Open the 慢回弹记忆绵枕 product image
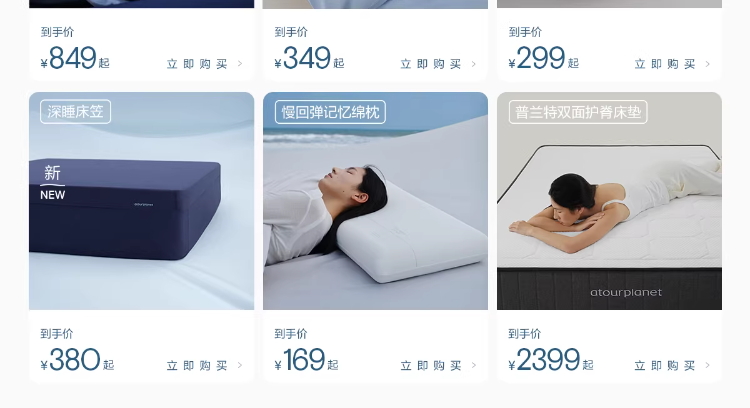750x408 pixels. (375, 201)
